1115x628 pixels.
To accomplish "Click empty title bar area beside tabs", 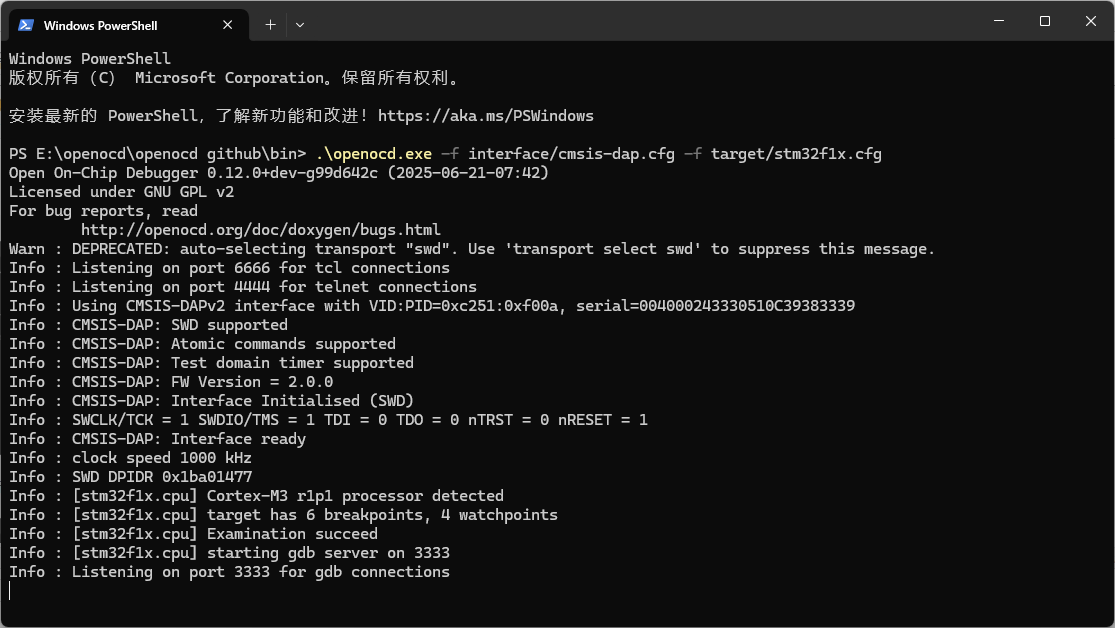I will (640, 21).
